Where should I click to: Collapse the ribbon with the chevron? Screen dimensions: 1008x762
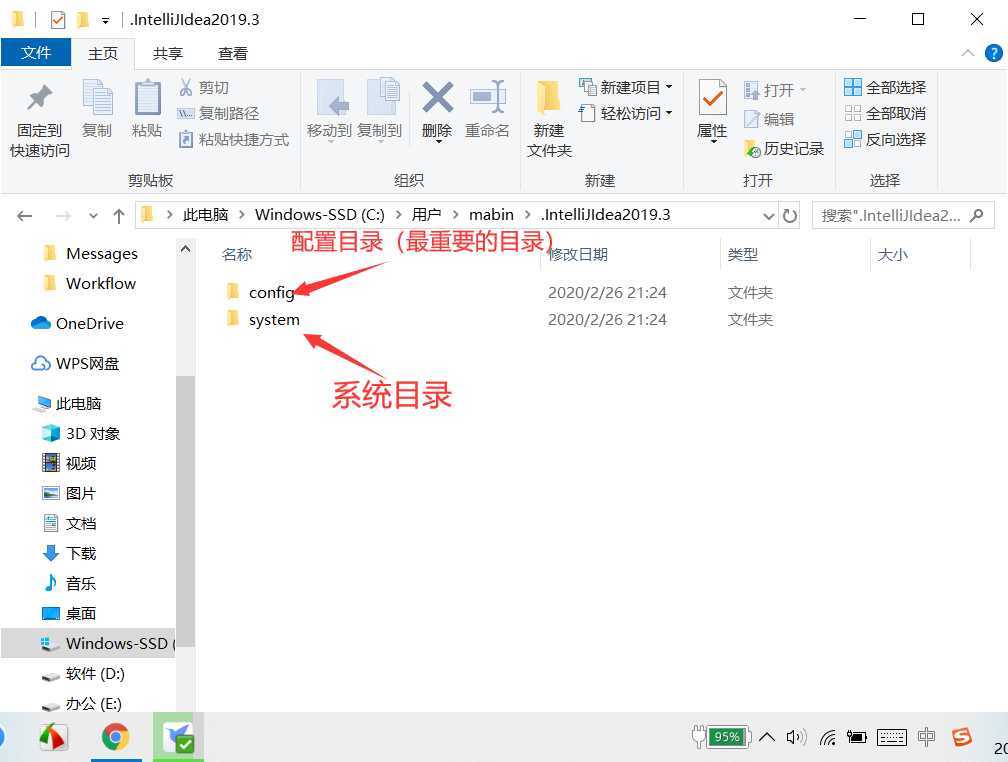click(x=968, y=53)
